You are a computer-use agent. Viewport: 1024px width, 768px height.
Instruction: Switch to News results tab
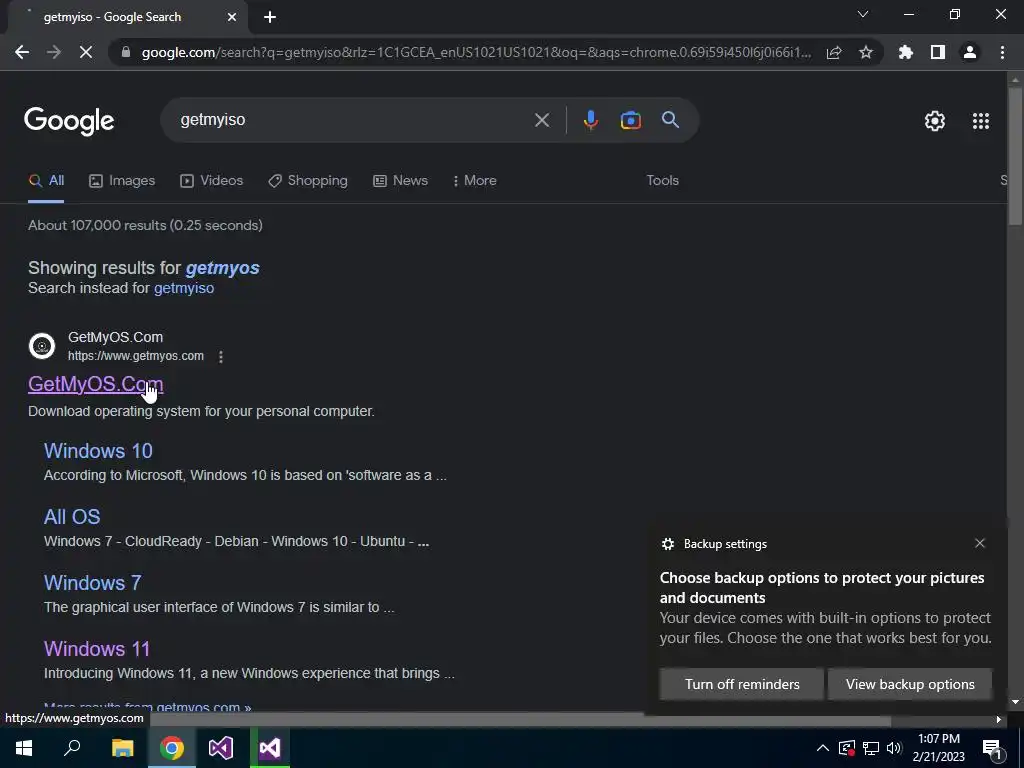coord(400,181)
